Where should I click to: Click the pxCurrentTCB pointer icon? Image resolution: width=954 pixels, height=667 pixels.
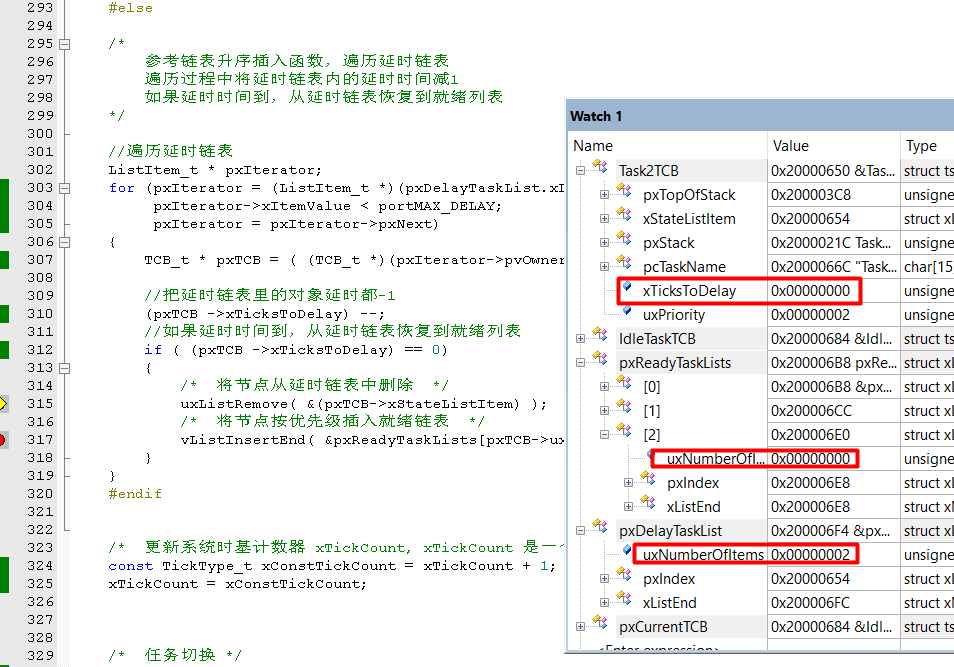click(x=600, y=622)
